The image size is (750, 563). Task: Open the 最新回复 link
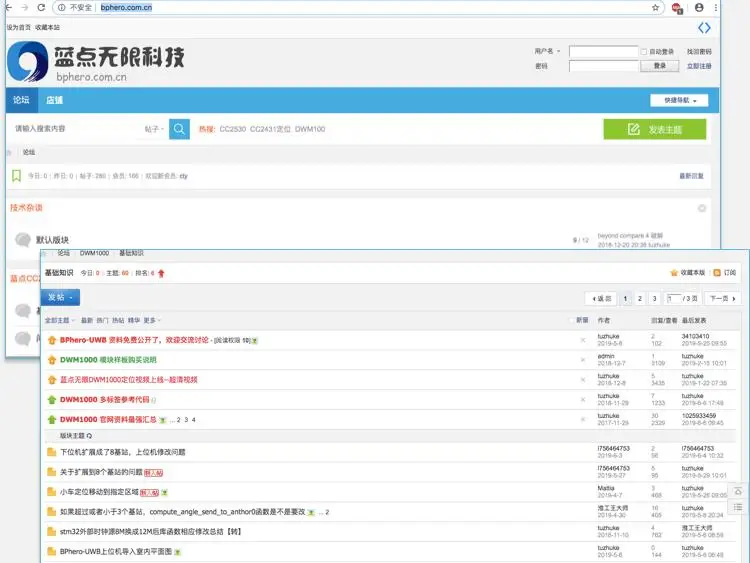tap(692, 176)
